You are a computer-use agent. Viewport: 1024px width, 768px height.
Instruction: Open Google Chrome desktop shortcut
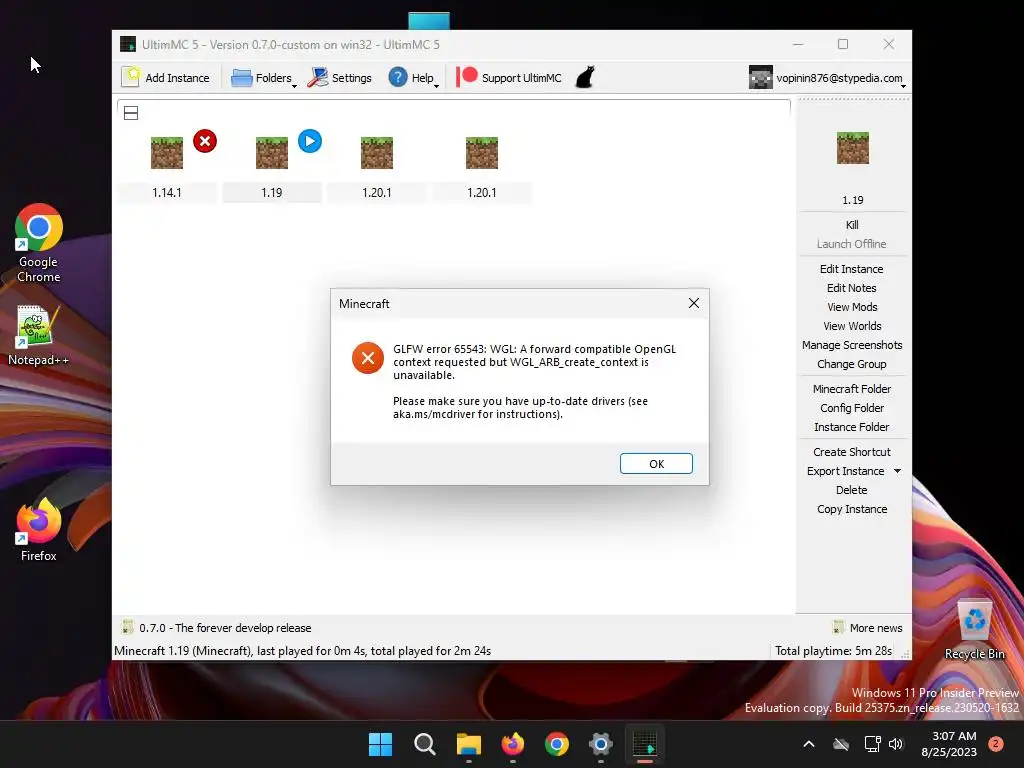tap(39, 243)
